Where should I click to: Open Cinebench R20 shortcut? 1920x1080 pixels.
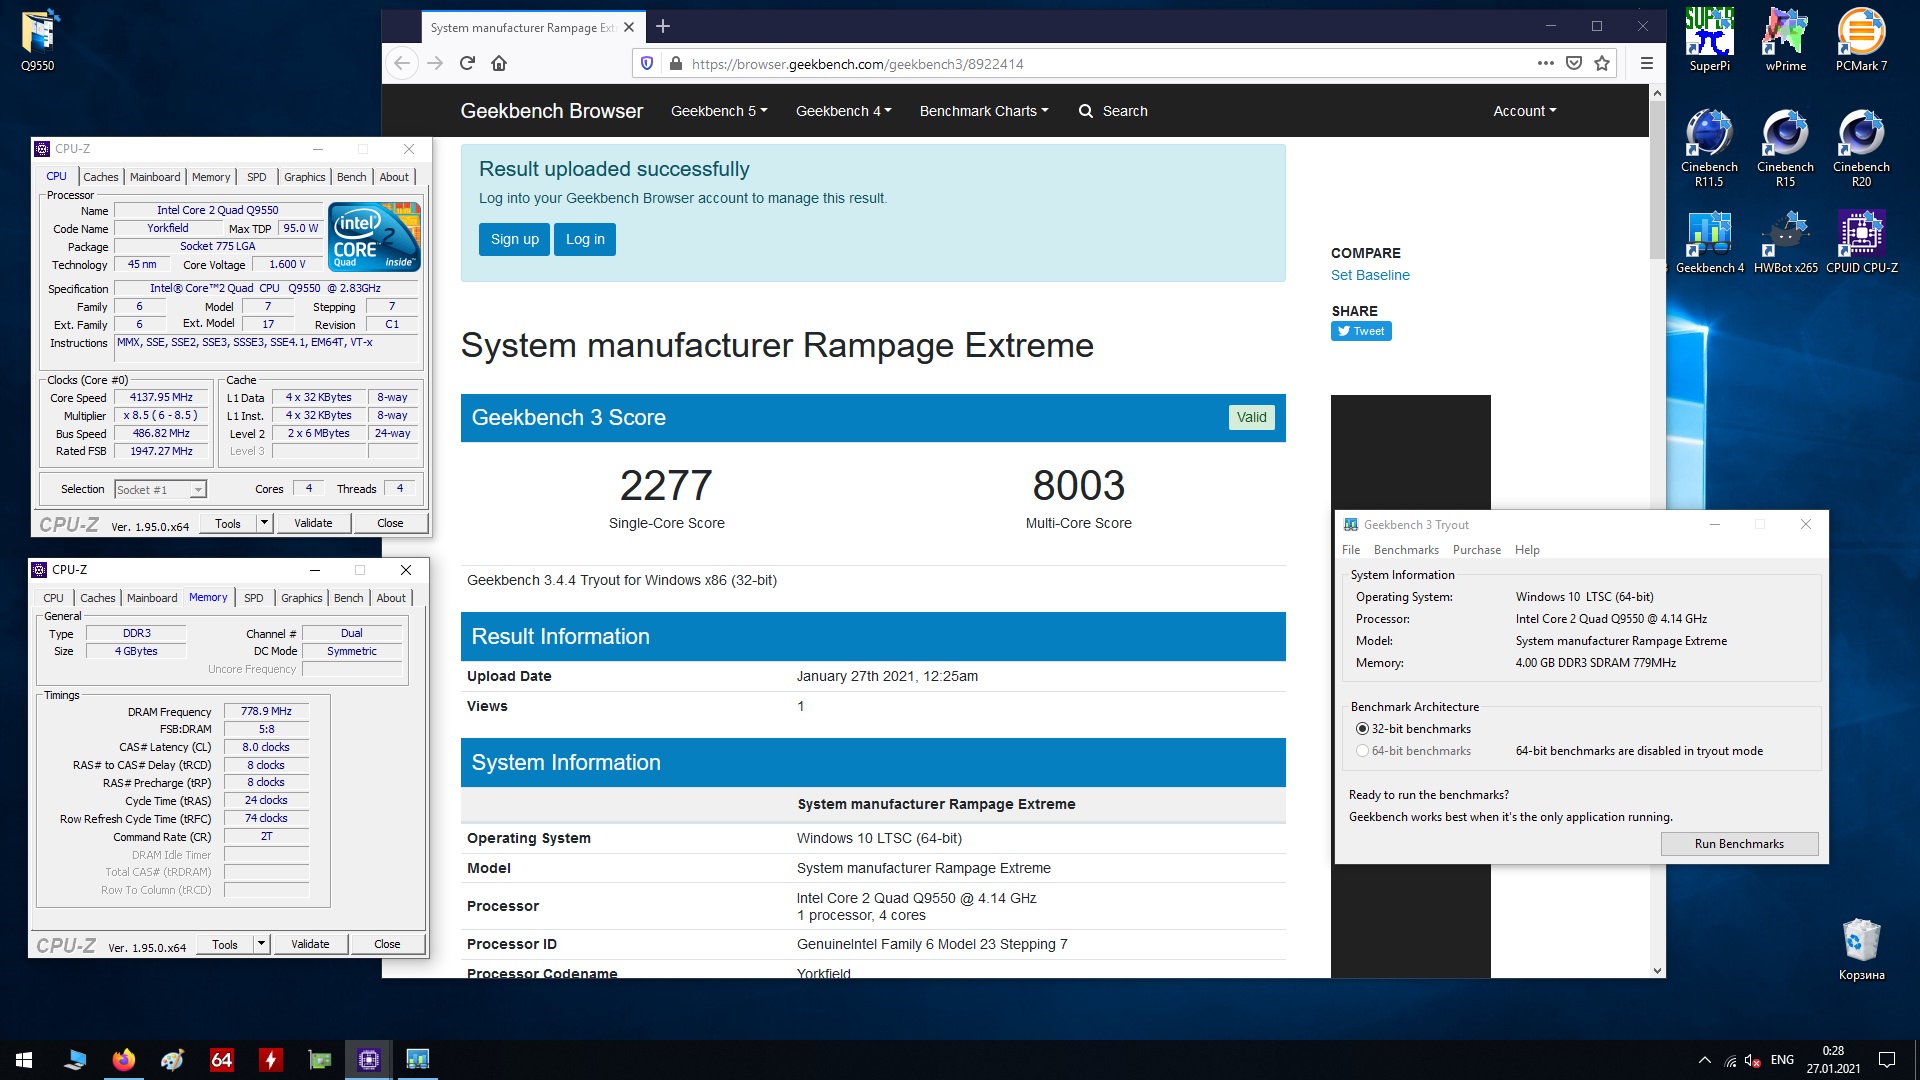coord(1861,148)
